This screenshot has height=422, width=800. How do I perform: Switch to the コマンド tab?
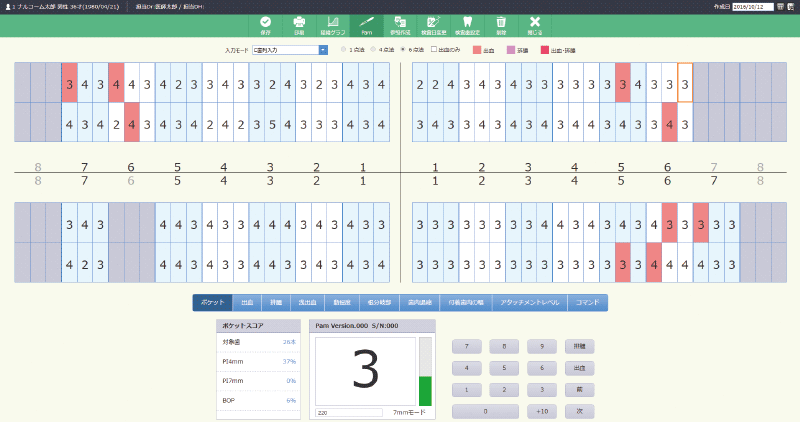(x=587, y=303)
